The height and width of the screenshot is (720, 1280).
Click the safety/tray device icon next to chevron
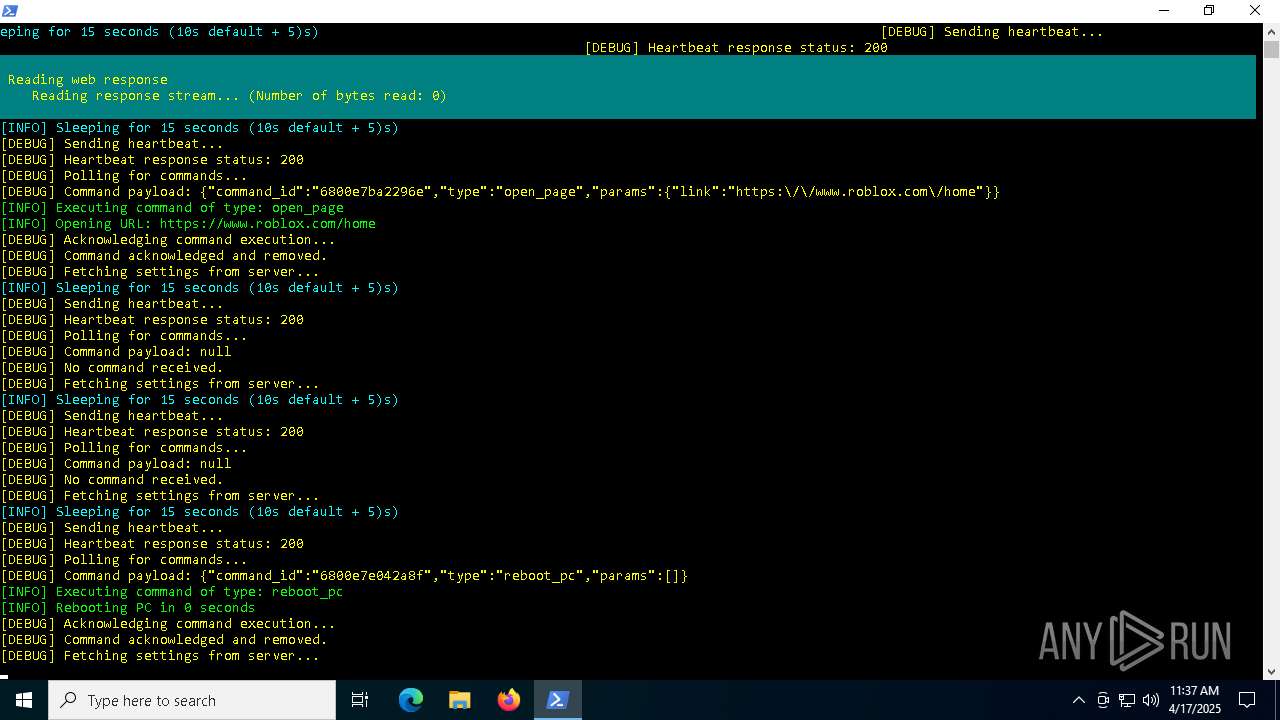pyautogui.click(x=1103, y=700)
